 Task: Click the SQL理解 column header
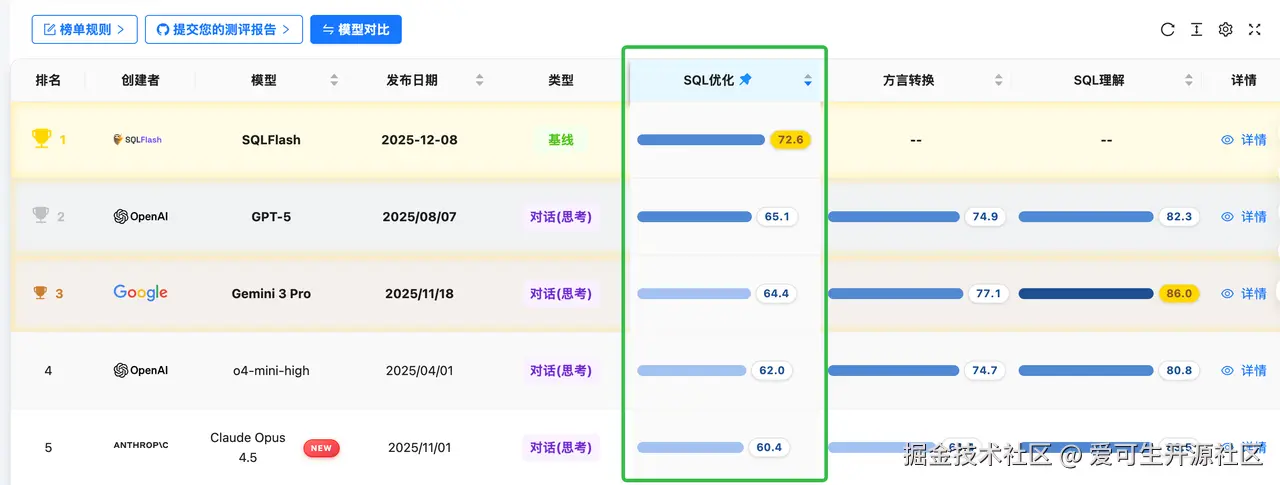click(1098, 80)
